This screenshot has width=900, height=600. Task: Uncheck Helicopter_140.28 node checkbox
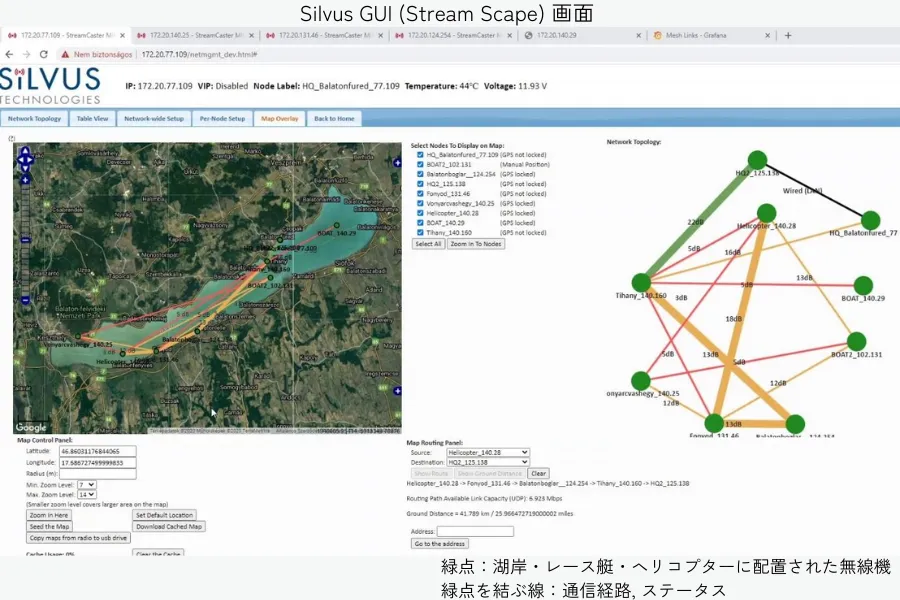[x=420, y=213]
